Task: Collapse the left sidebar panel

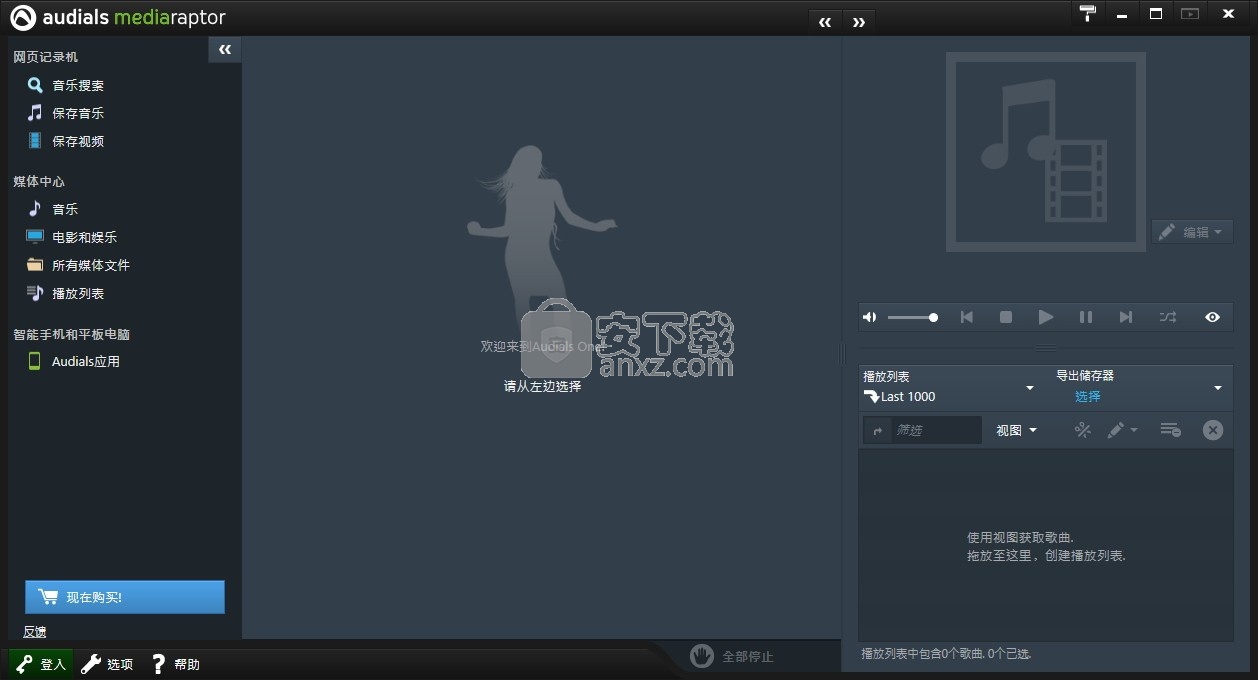Action: pos(225,49)
